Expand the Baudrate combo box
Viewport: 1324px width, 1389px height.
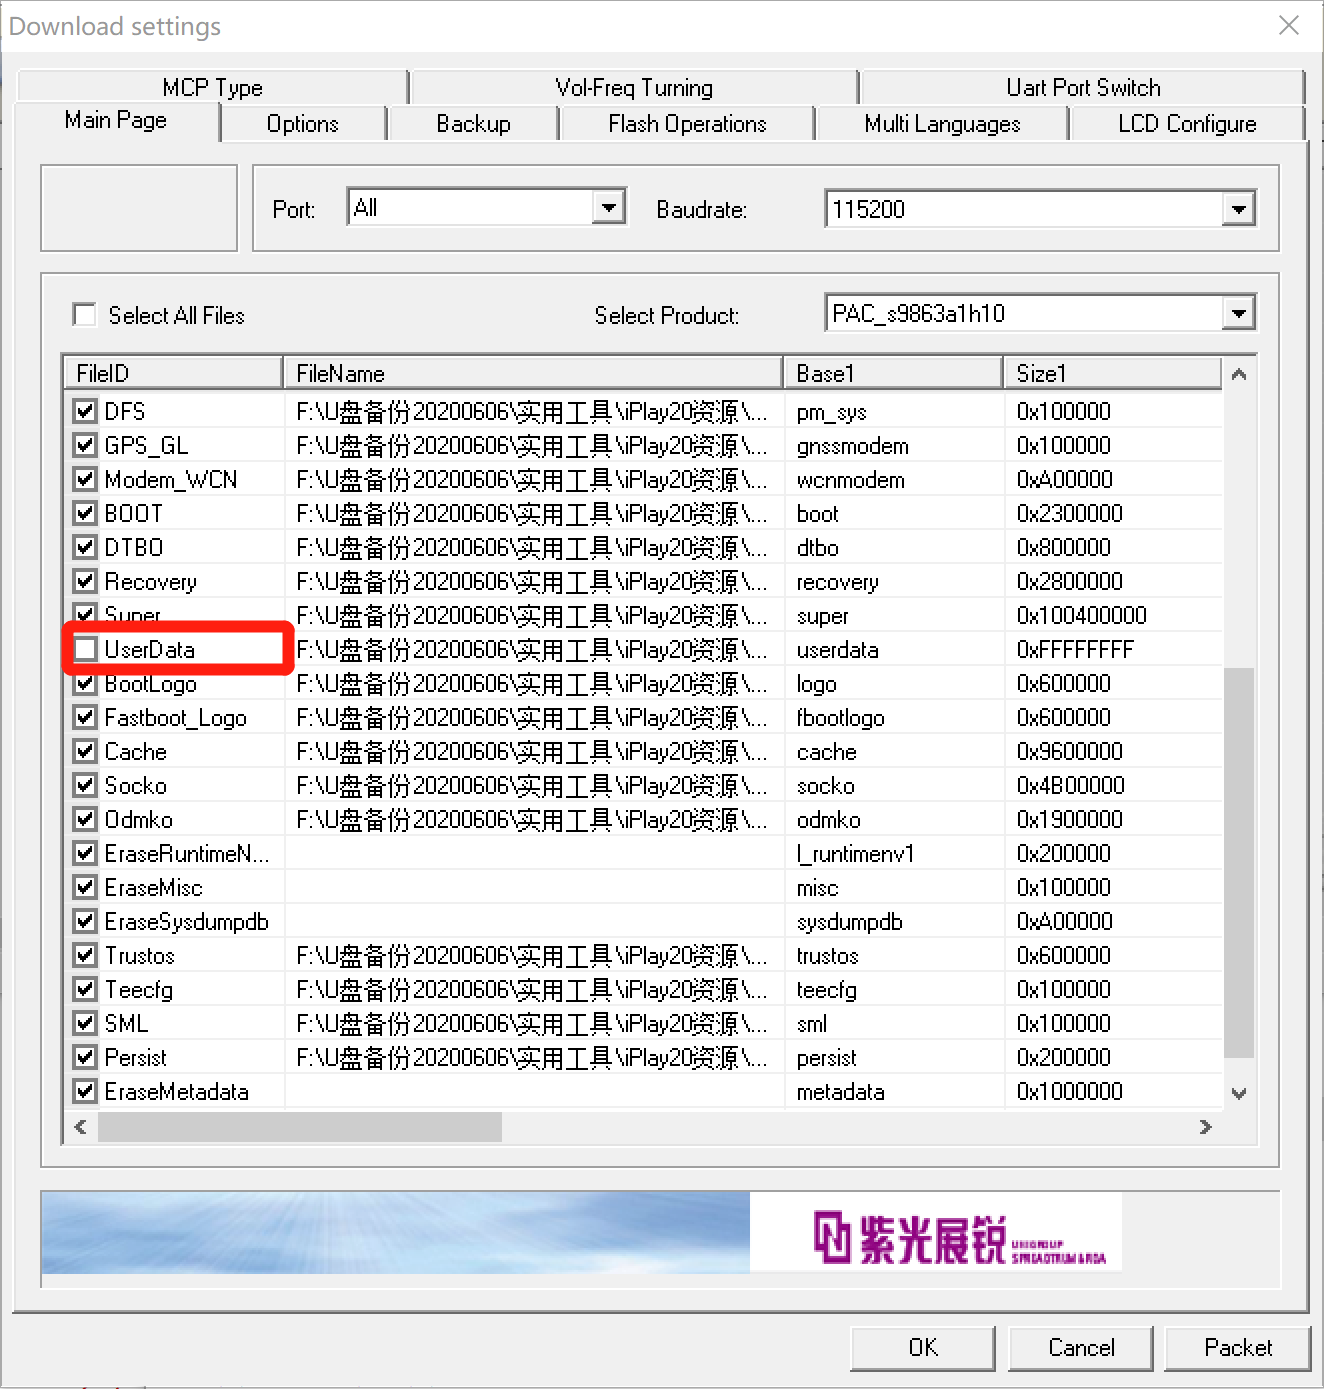click(1239, 209)
